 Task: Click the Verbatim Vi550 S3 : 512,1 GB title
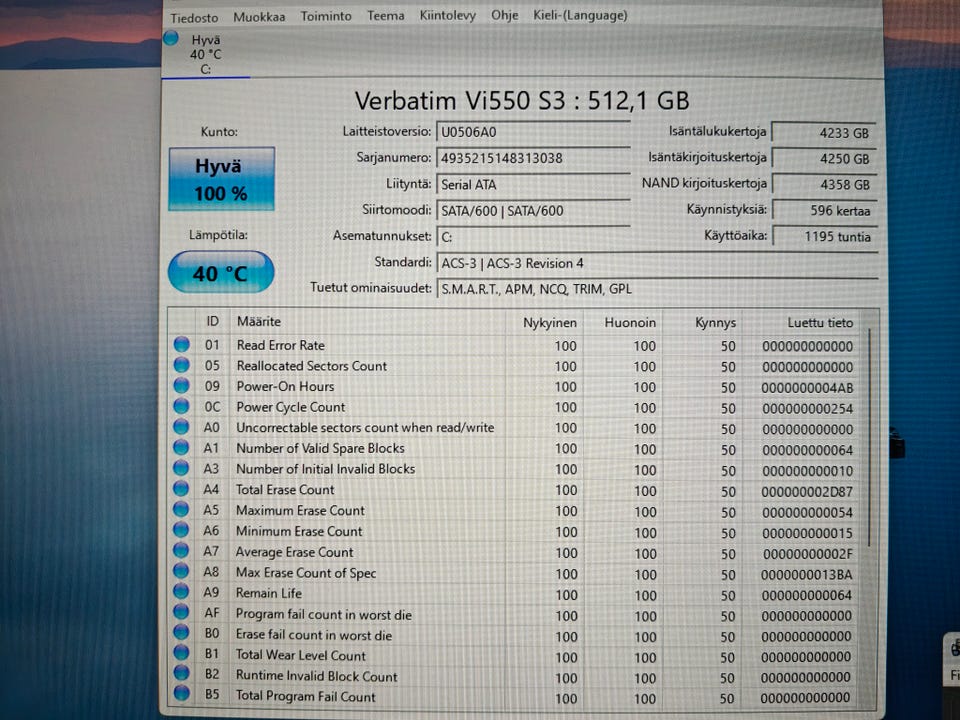pyautogui.click(x=522, y=101)
